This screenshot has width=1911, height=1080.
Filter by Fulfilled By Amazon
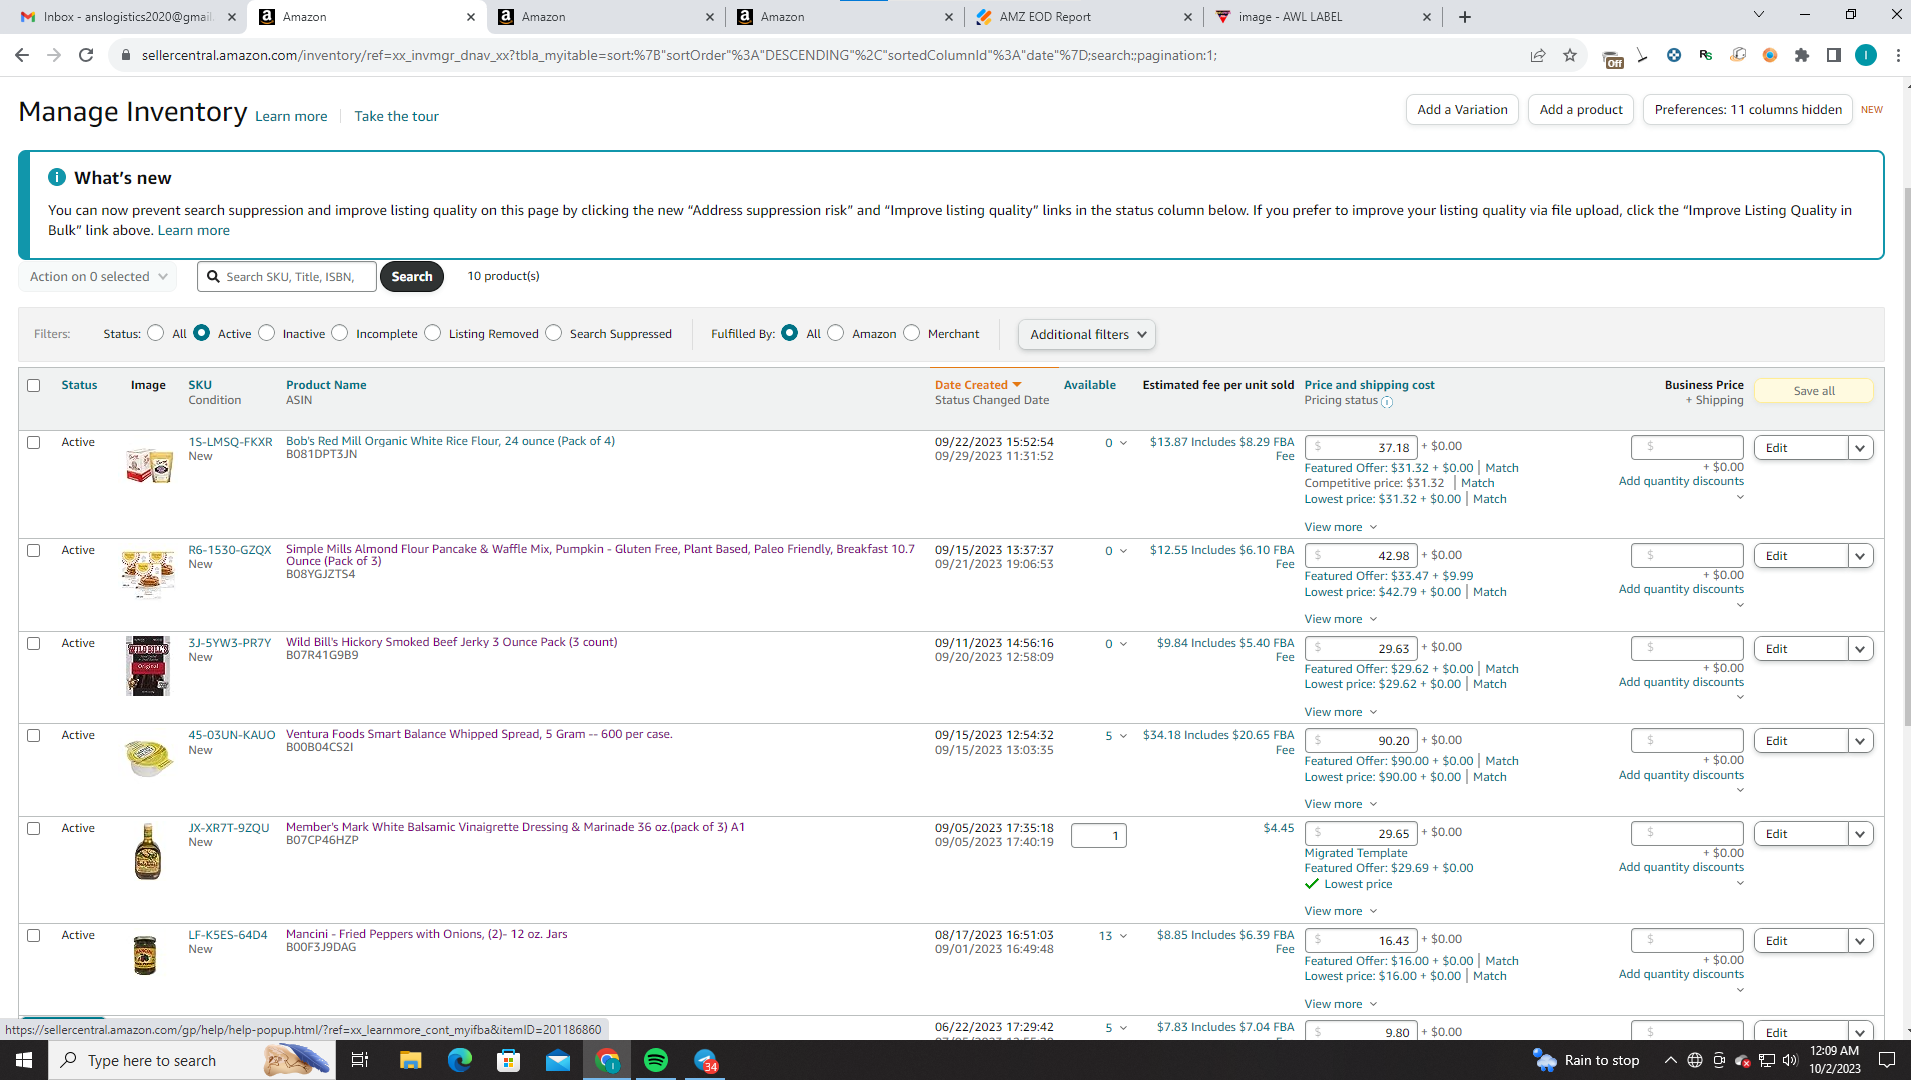(x=836, y=333)
